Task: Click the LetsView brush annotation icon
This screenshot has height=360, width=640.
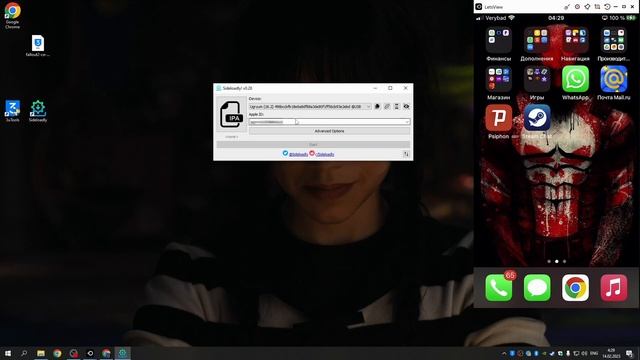Action: (567, 7)
